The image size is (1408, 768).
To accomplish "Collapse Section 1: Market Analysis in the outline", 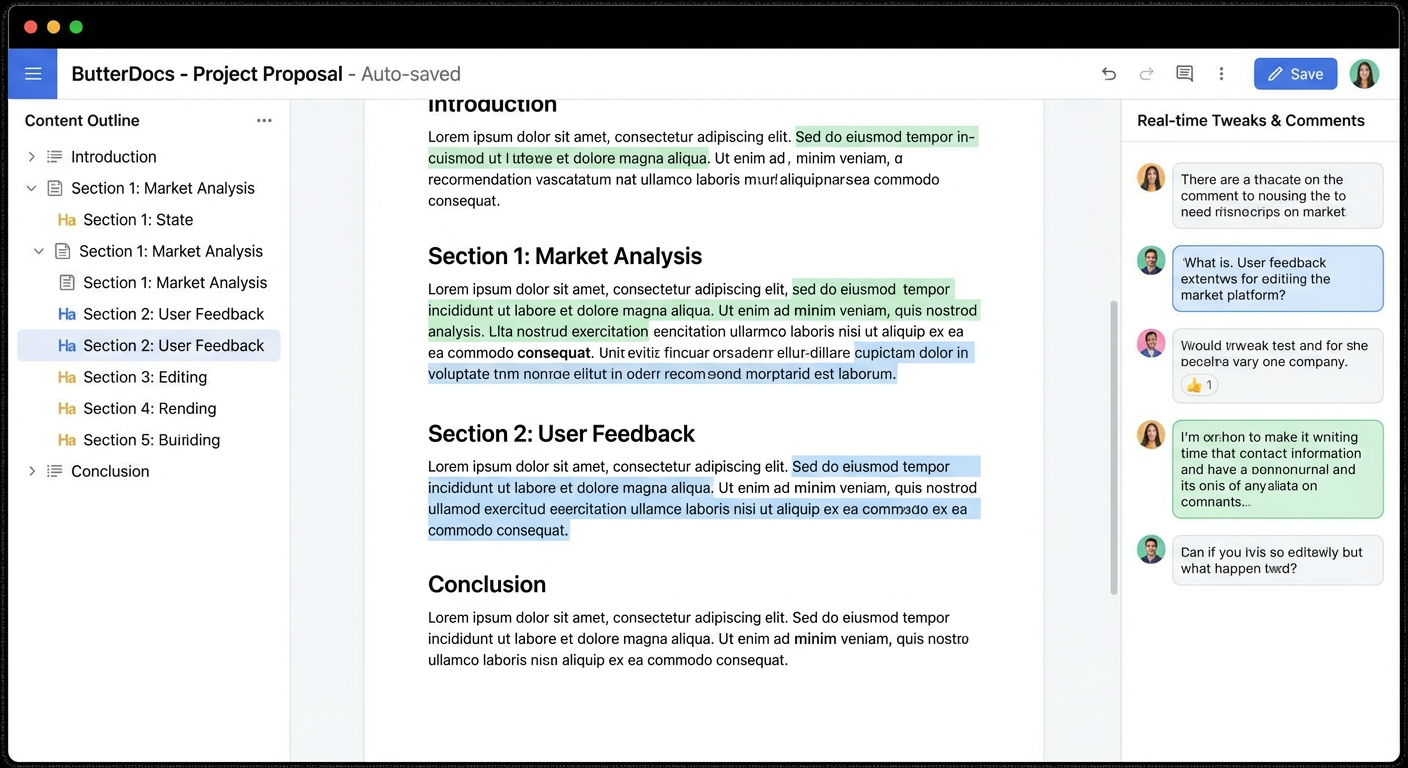I will (x=31, y=188).
